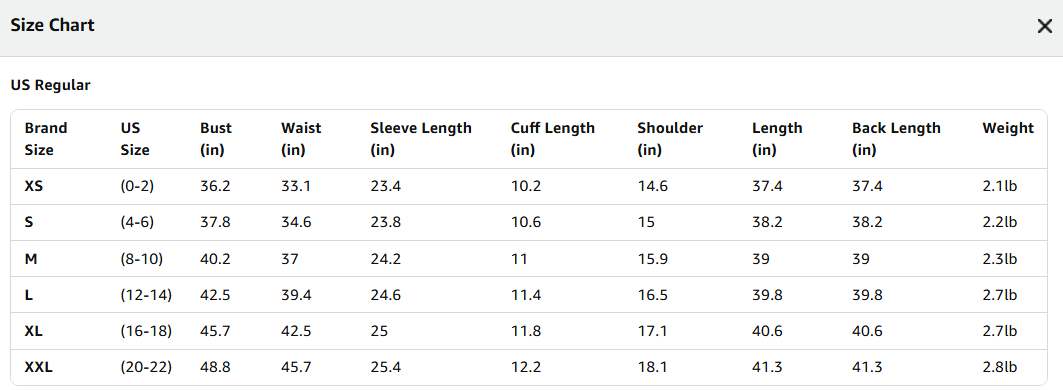Image resolution: width=1063 pixels, height=390 pixels.
Task: Click the Waist (in) column header
Action: pyautogui.click(x=301, y=139)
